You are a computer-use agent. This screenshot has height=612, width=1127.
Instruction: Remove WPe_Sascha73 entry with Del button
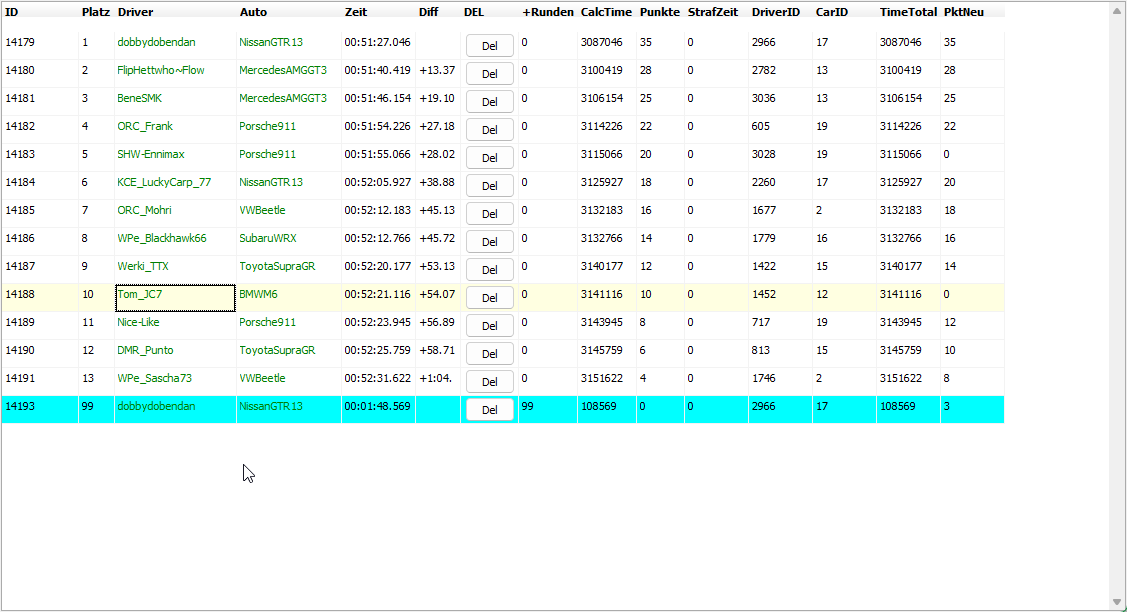(x=489, y=381)
